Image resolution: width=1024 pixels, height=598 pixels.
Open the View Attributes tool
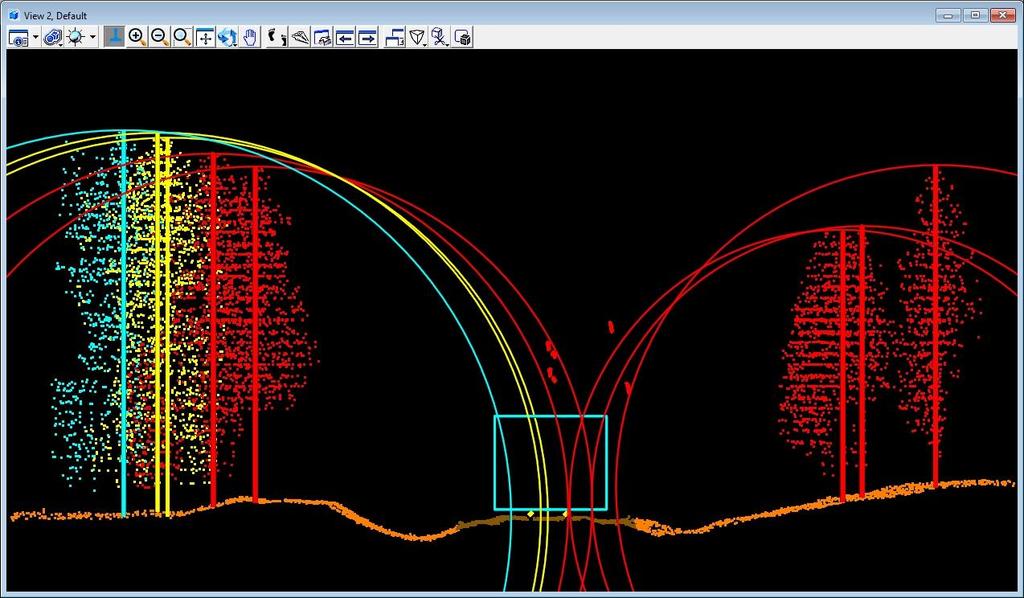(x=18, y=37)
